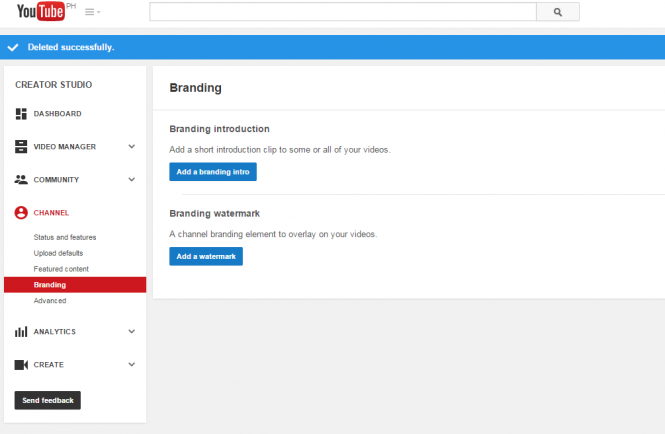Viewport: 665px width, 434px height.
Task: Open the Analytics section
Action: click(55, 332)
